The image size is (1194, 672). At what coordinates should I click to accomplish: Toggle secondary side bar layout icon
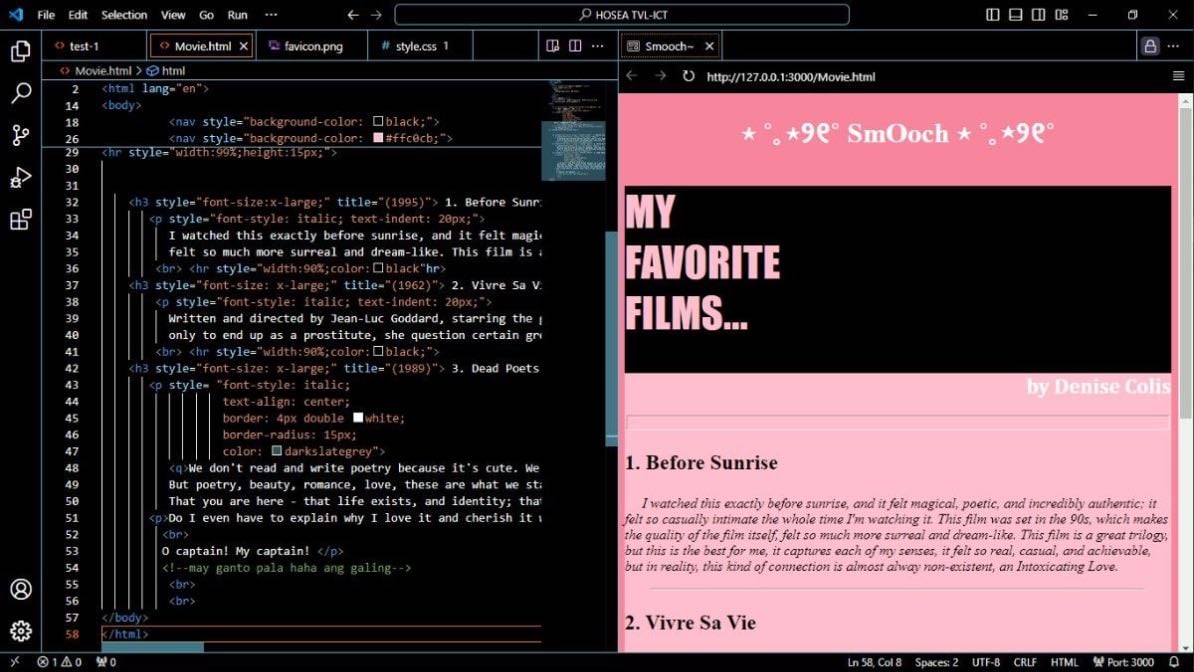1038,14
